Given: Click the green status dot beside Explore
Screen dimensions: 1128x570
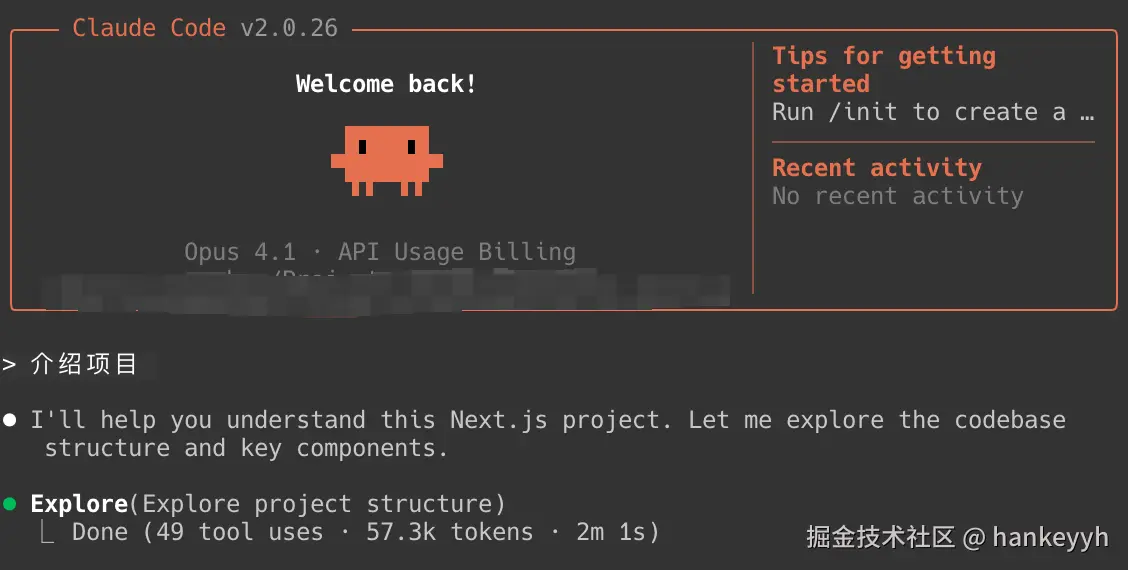Looking at the screenshot, I should [x=9, y=504].
